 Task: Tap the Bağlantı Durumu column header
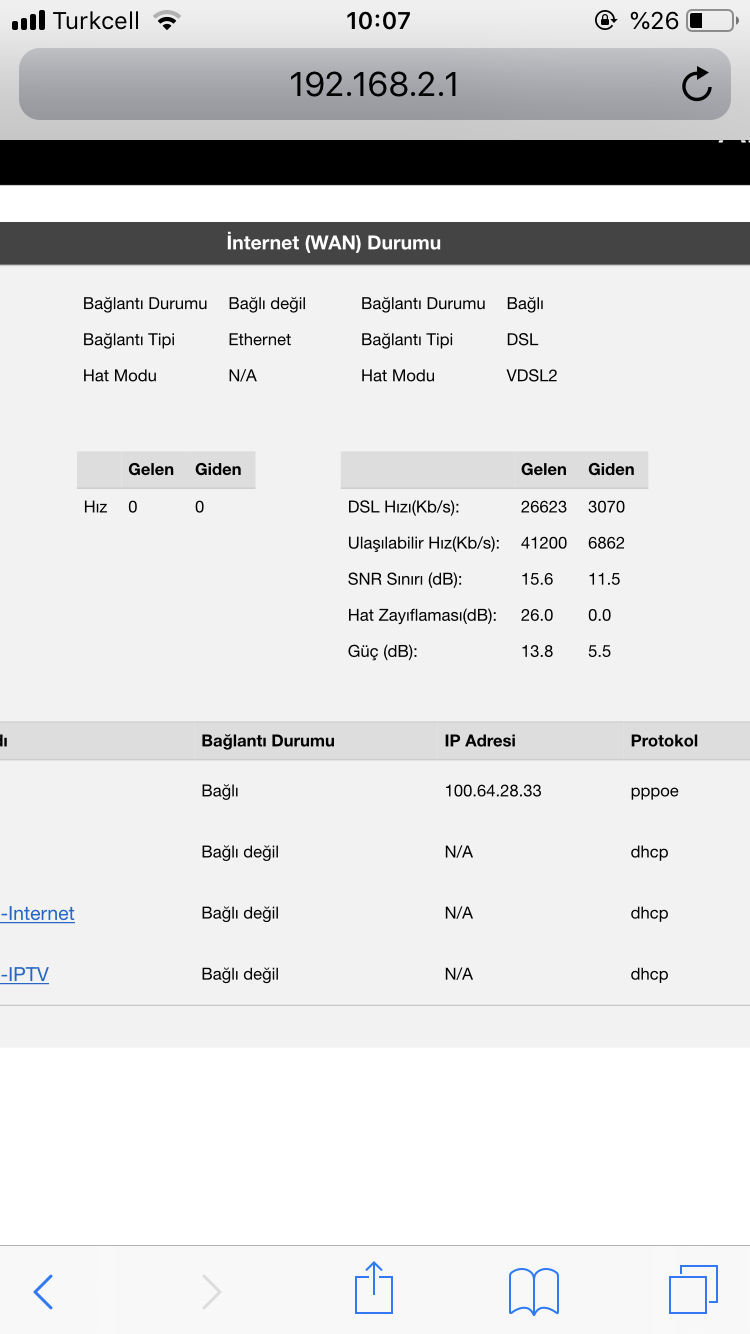[x=268, y=741]
